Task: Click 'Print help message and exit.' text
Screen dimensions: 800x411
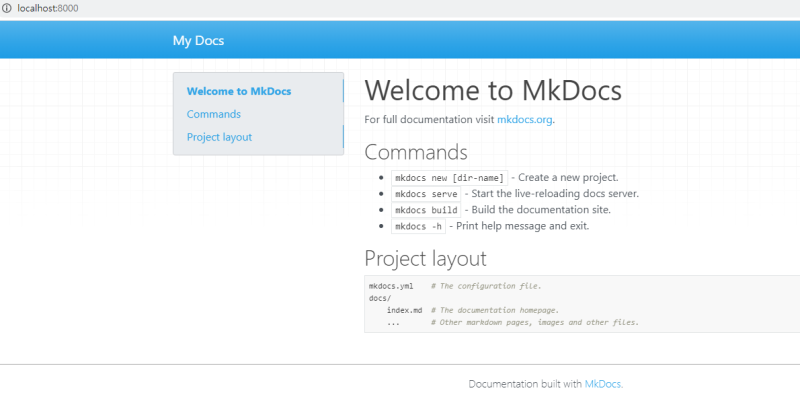Action: [522, 226]
